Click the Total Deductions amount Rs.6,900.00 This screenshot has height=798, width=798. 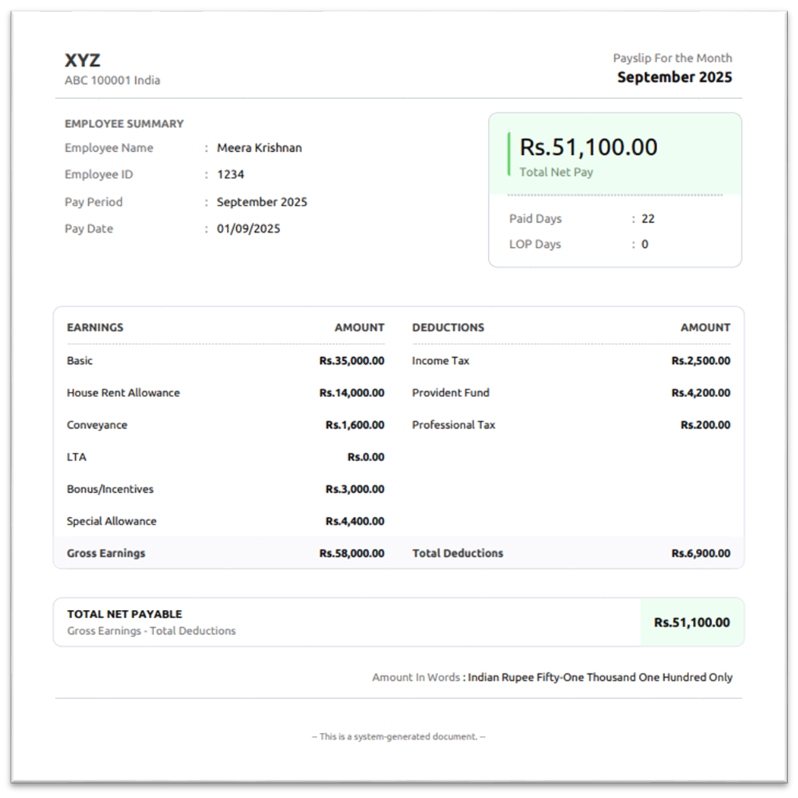(x=700, y=553)
